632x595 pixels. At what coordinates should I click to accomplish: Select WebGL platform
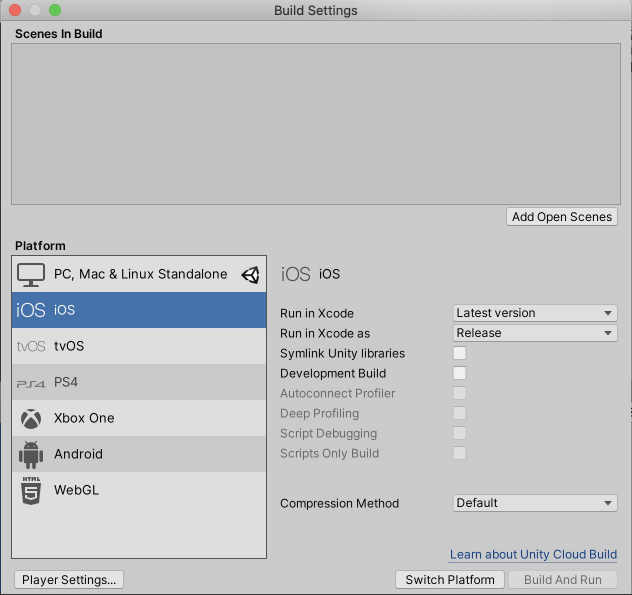point(139,490)
